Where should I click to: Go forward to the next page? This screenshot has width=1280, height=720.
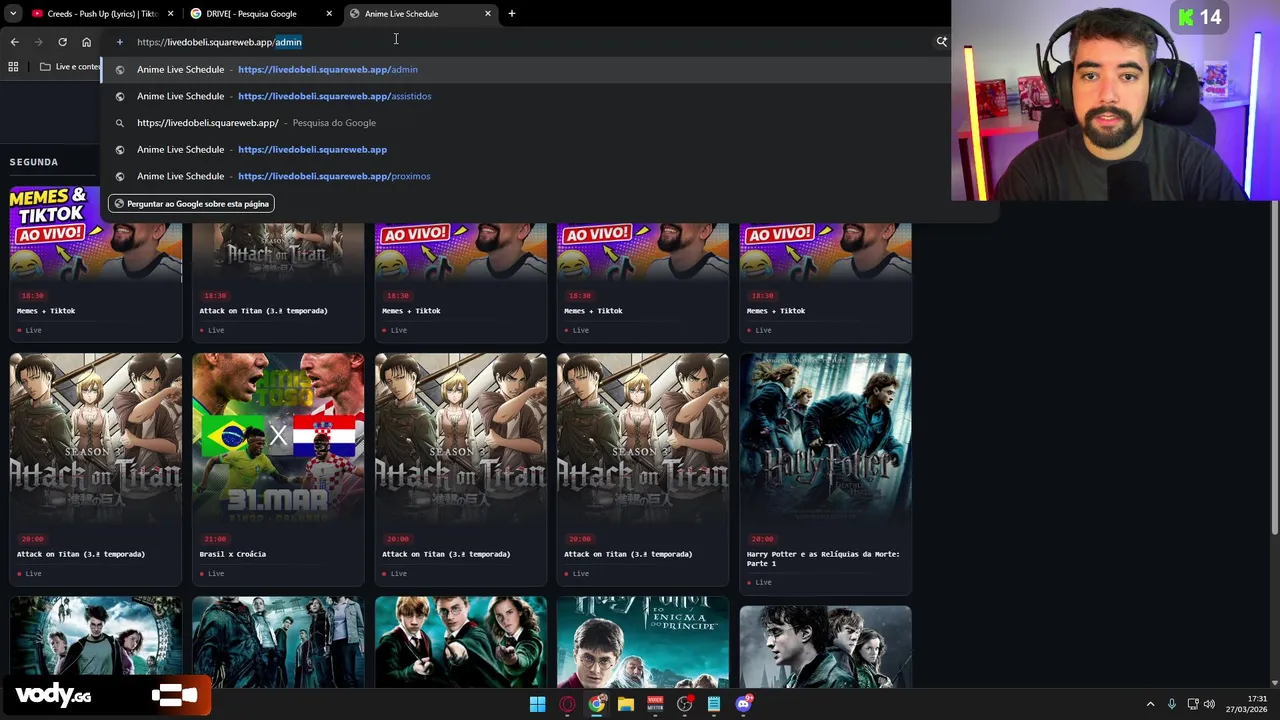(x=38, y=42)
